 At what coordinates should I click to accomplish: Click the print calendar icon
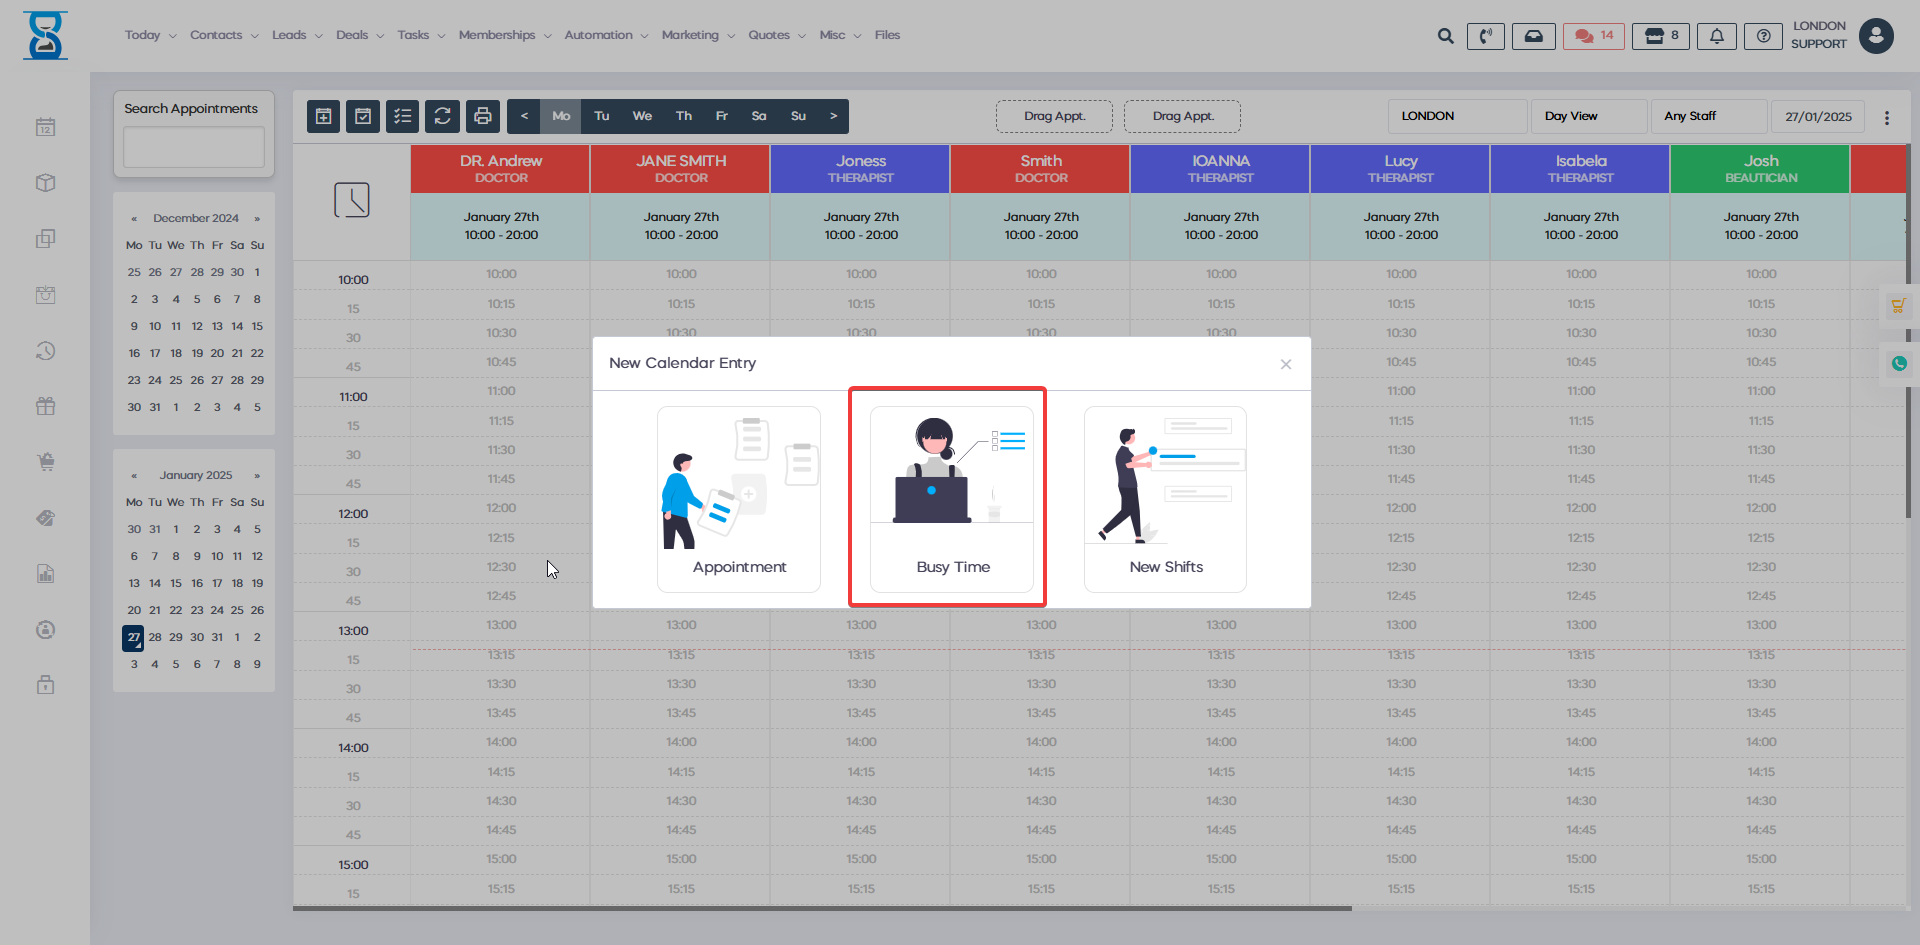point(483,116)
